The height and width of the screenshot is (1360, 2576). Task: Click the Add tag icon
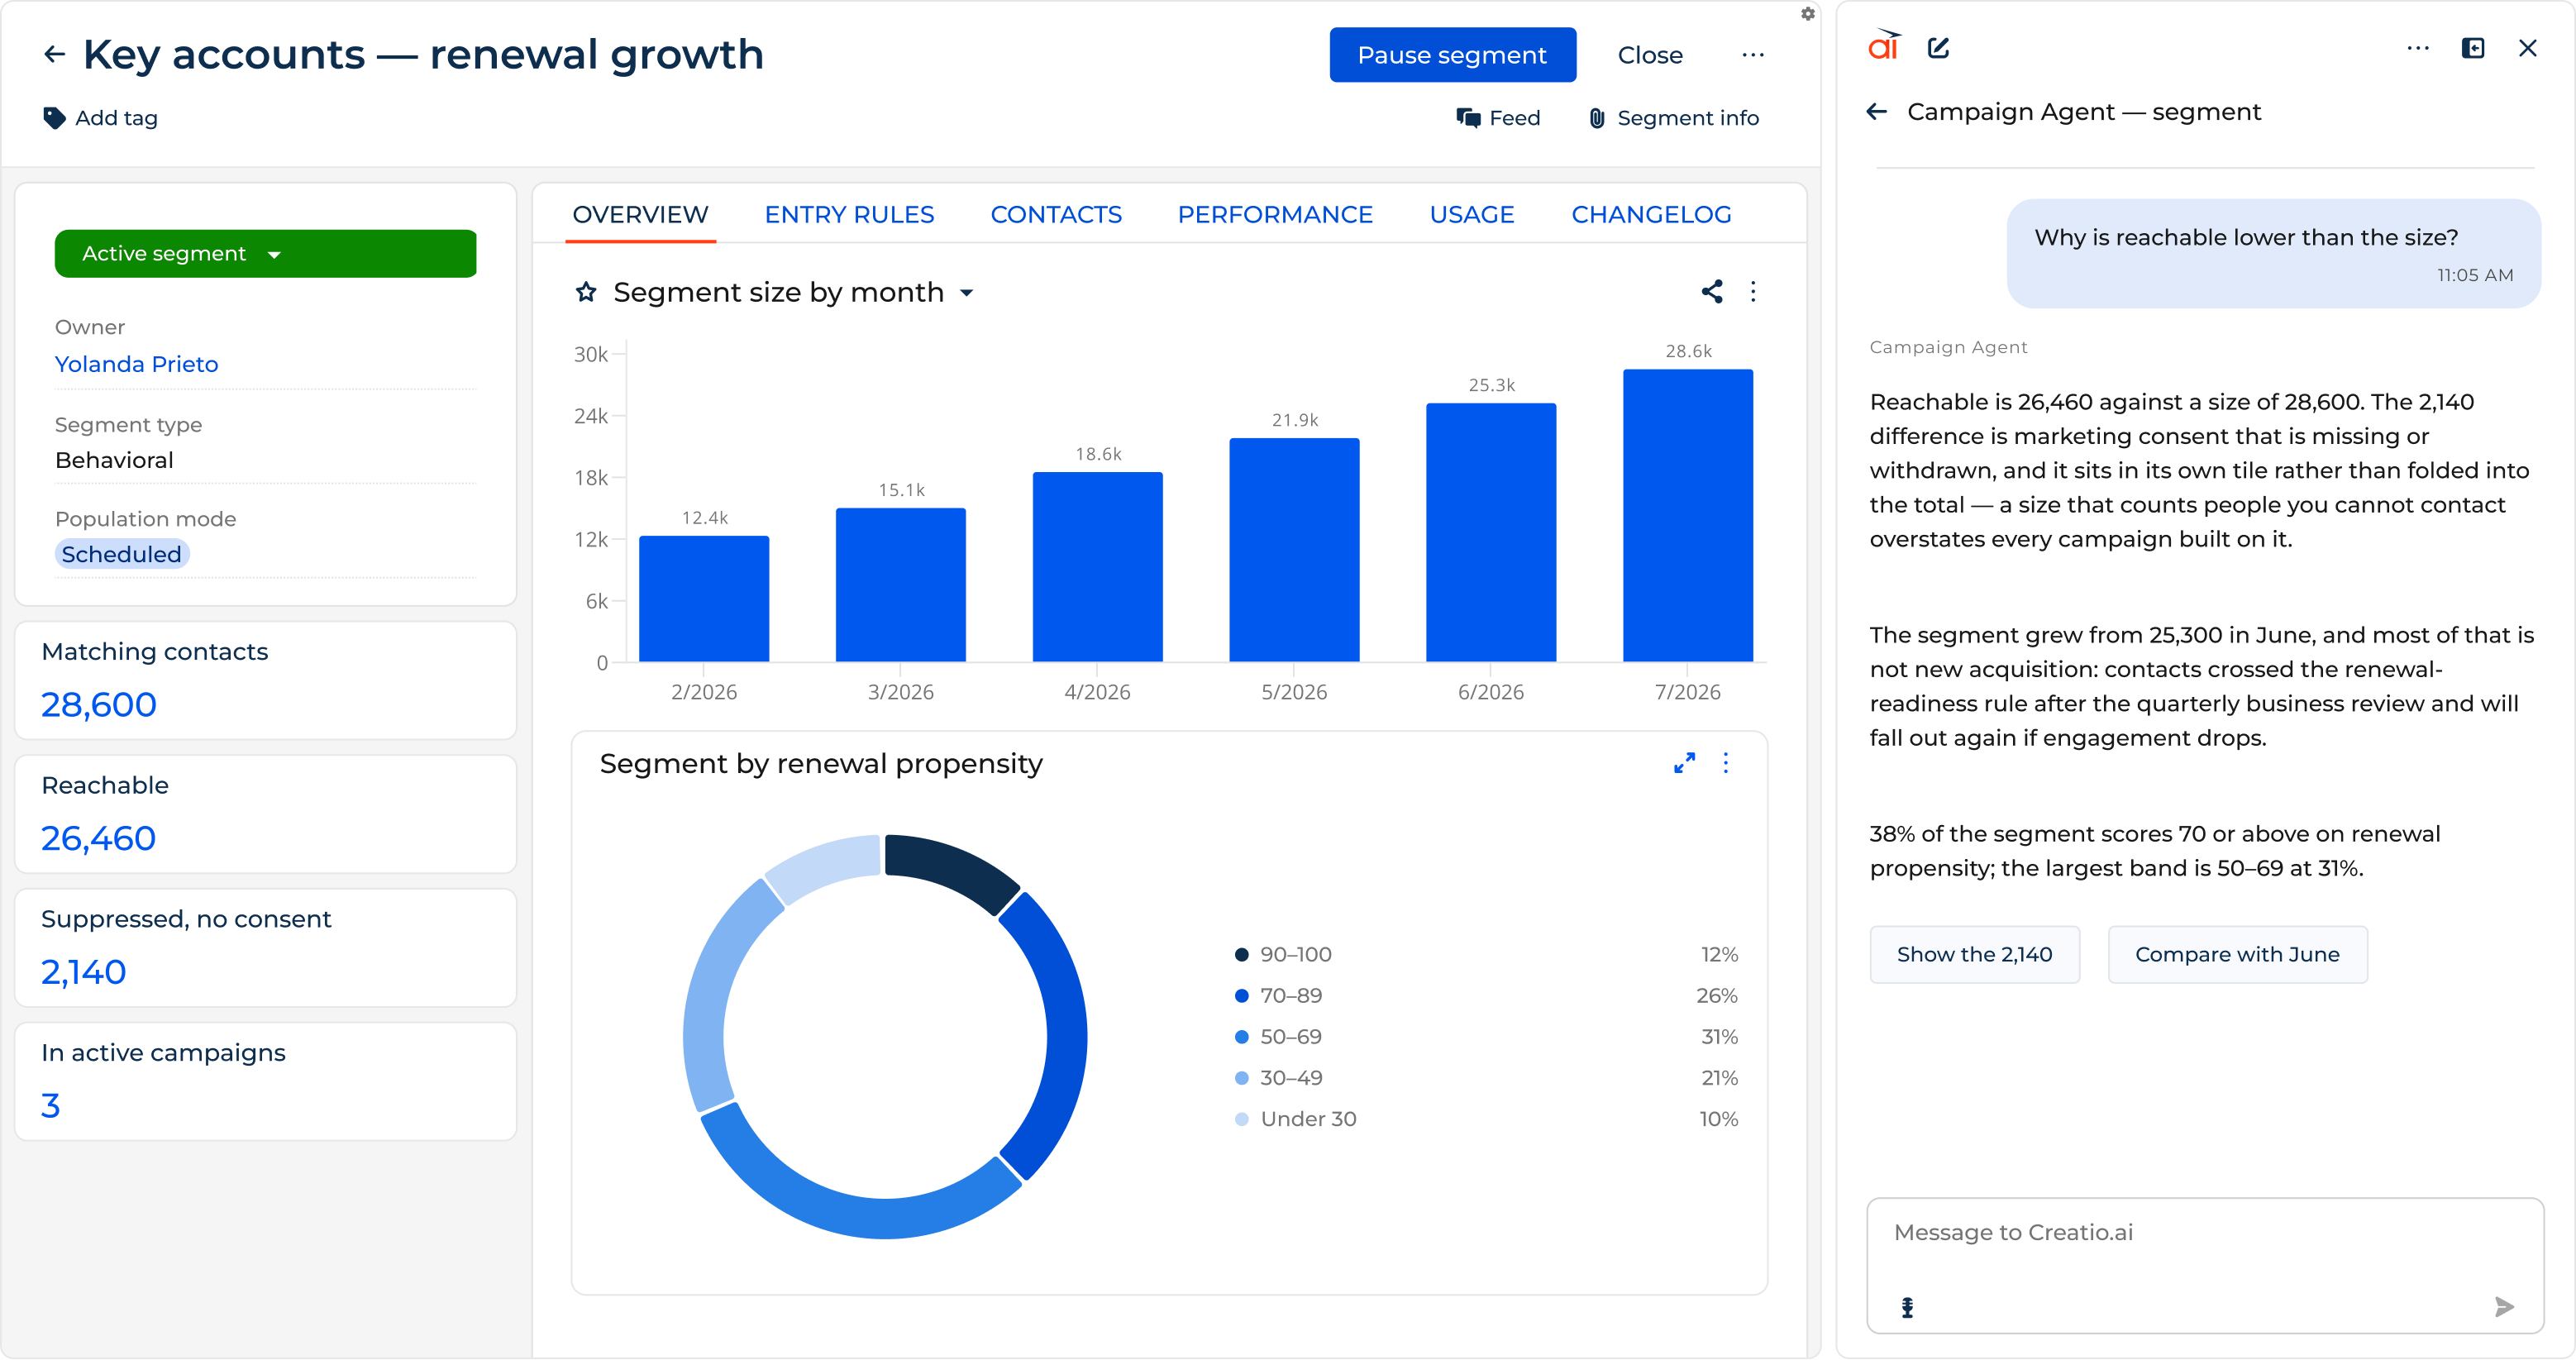[54, 118]
